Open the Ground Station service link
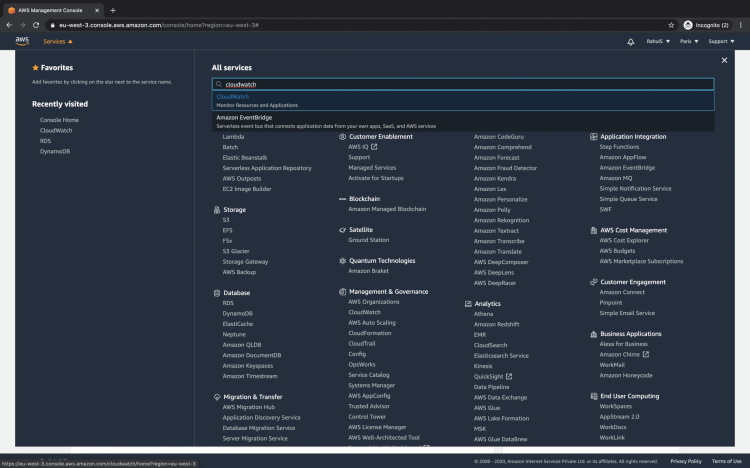This screenshot has width=750, height=468. [369, 240]
